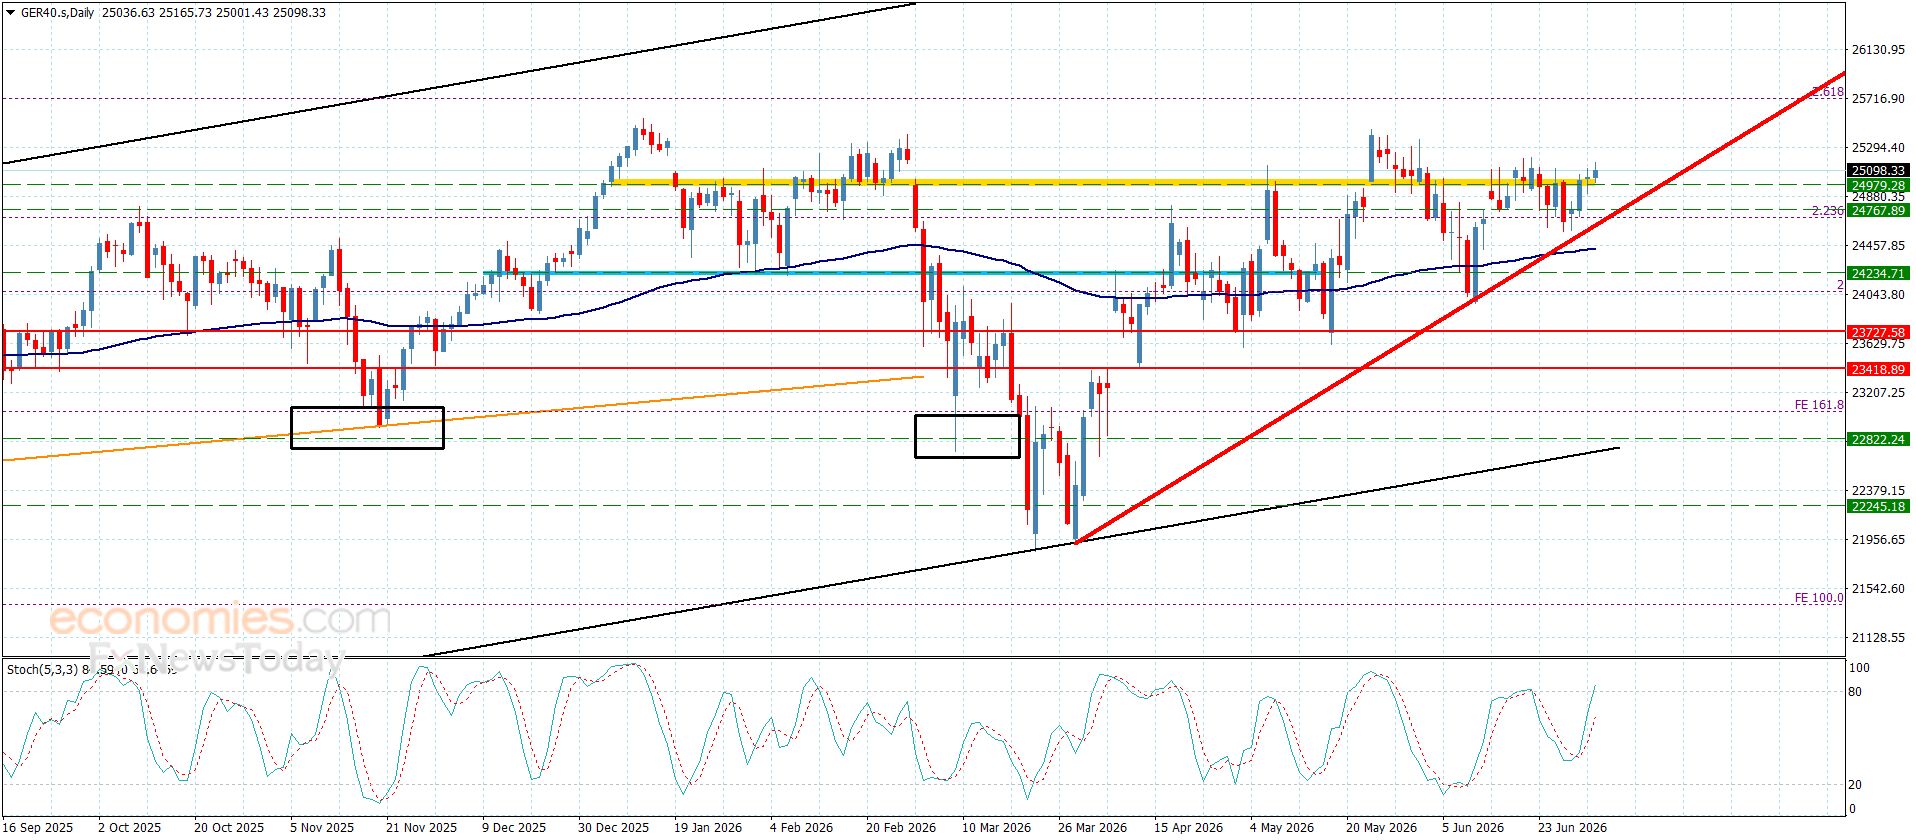1916x840 pixels.
Task: Select the red 23418.89 price tag
Action: pyautogui.click(x=1878, y=369)
